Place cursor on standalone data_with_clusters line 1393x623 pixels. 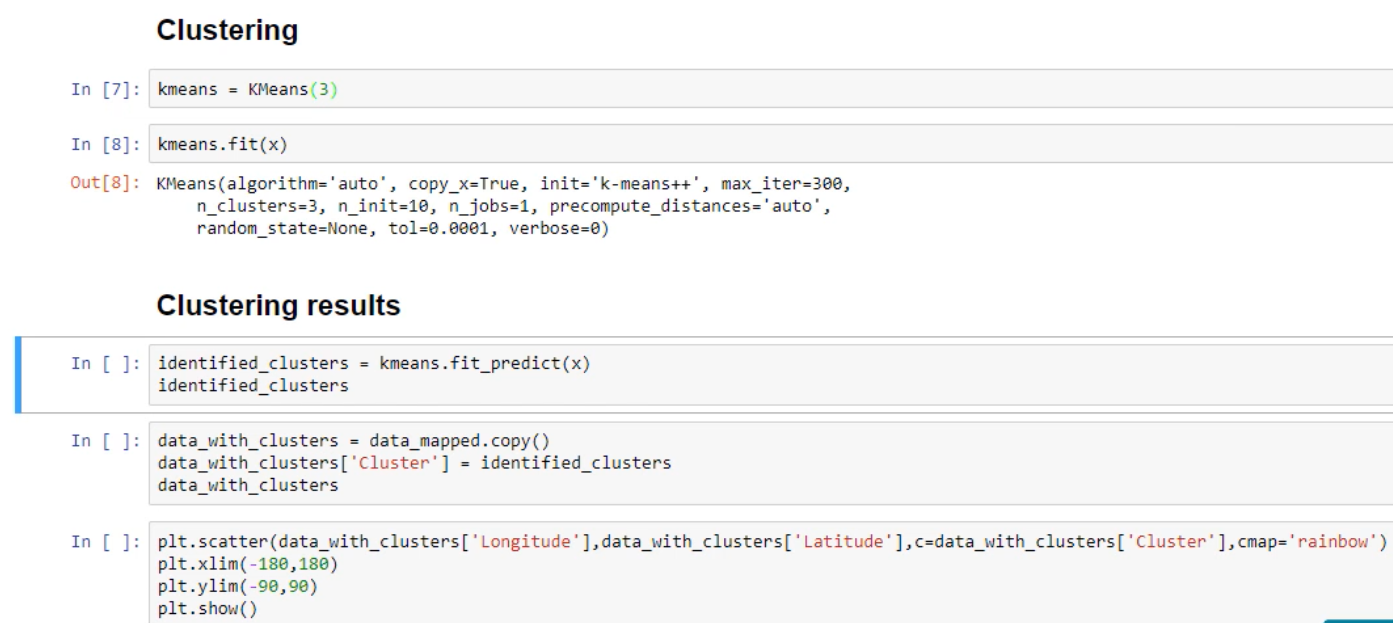(x=249, y=487)
